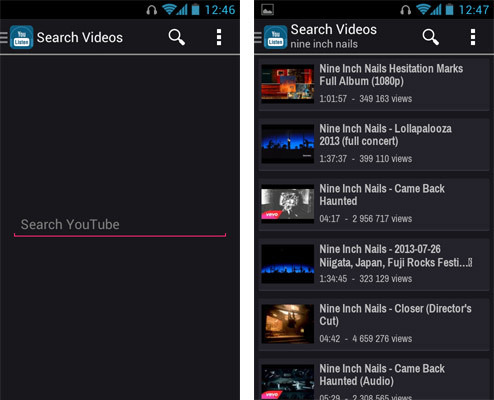Tap Wi-Fi status icon on left screen
The image size is (494, 400).
169,9
